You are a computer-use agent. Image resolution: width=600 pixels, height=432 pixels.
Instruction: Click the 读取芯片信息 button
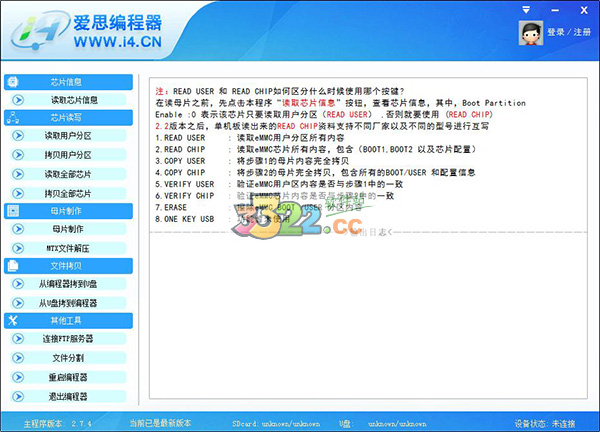[x=68, y=100]
